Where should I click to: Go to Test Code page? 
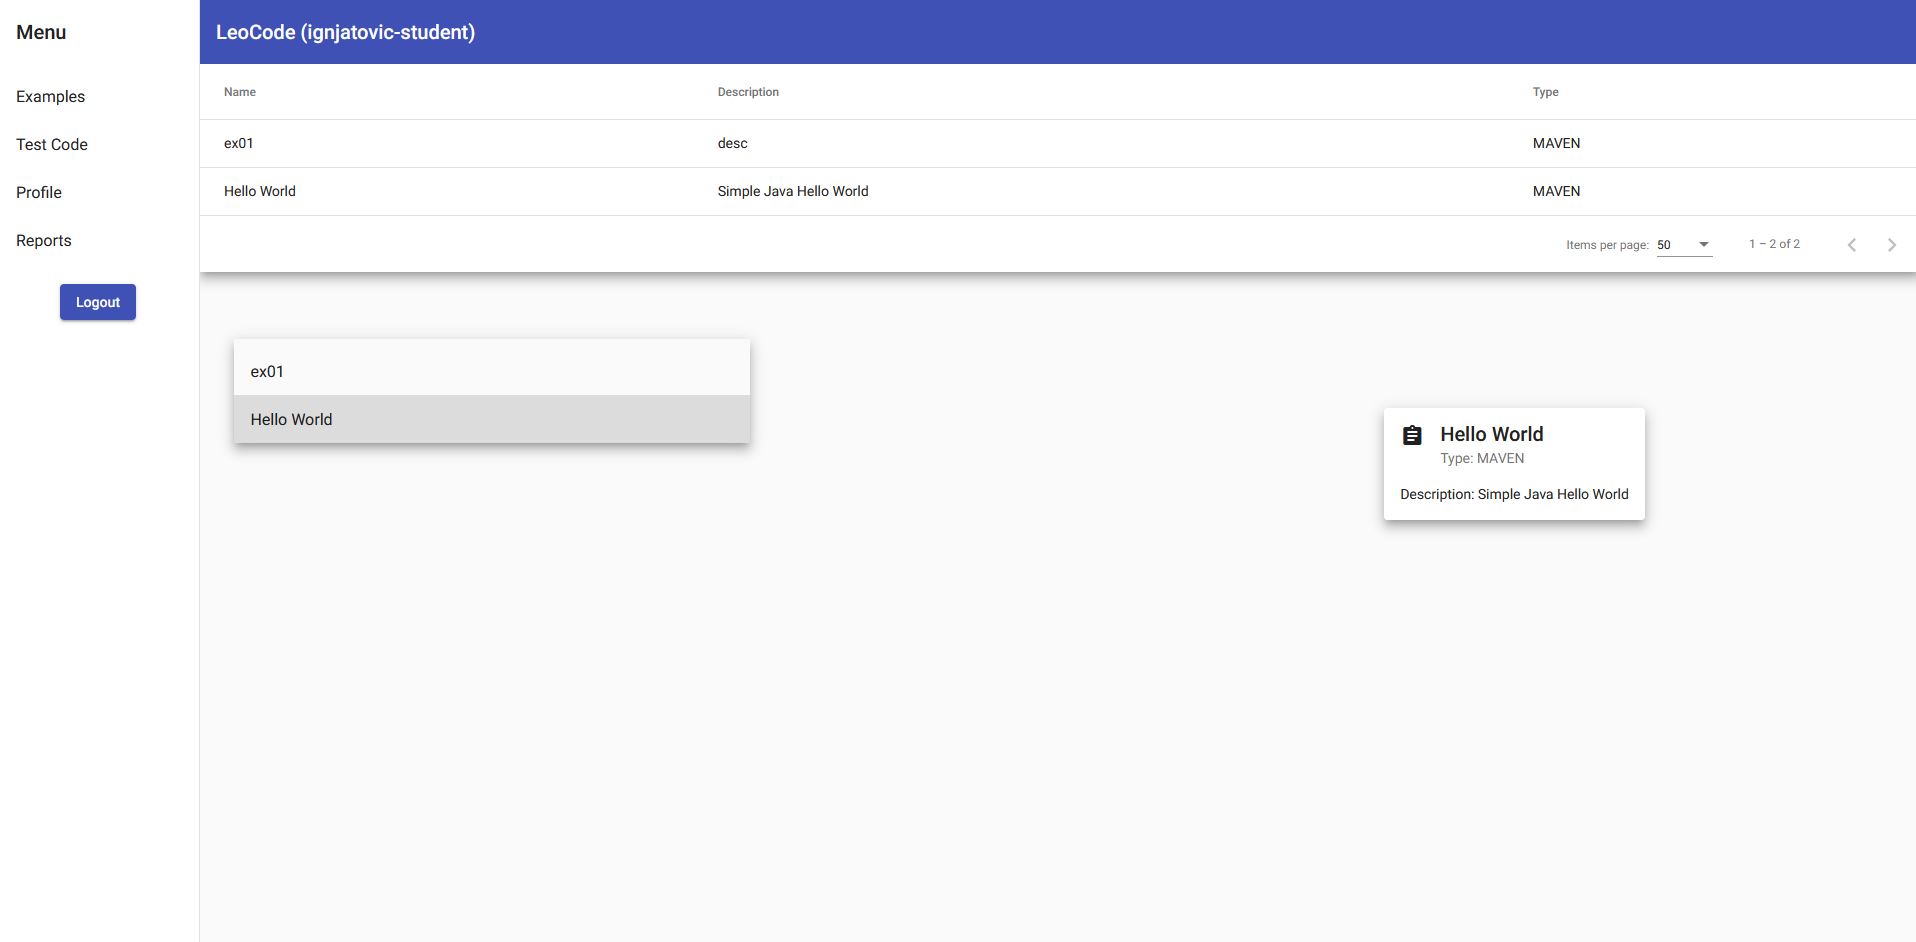[52, 144]
